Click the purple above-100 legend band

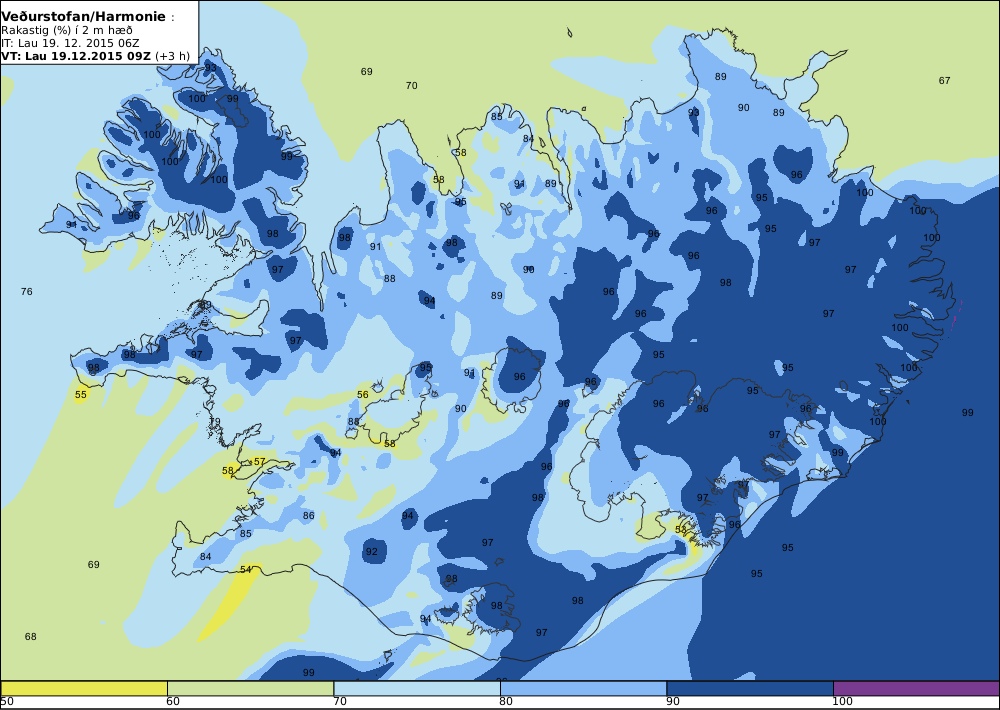tap(916, 688)
